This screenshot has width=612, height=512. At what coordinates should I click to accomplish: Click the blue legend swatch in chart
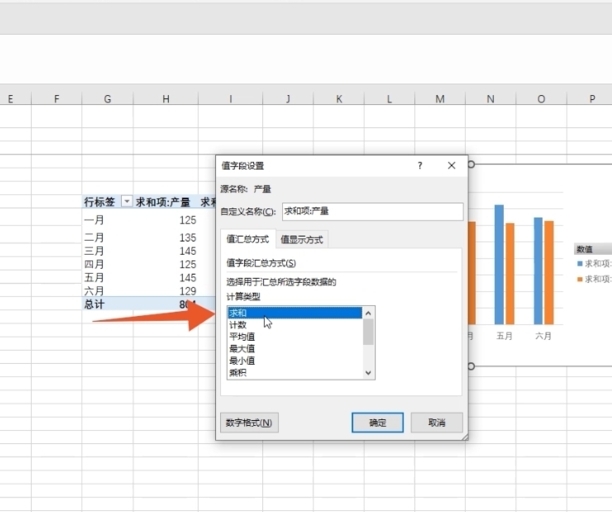580,263
